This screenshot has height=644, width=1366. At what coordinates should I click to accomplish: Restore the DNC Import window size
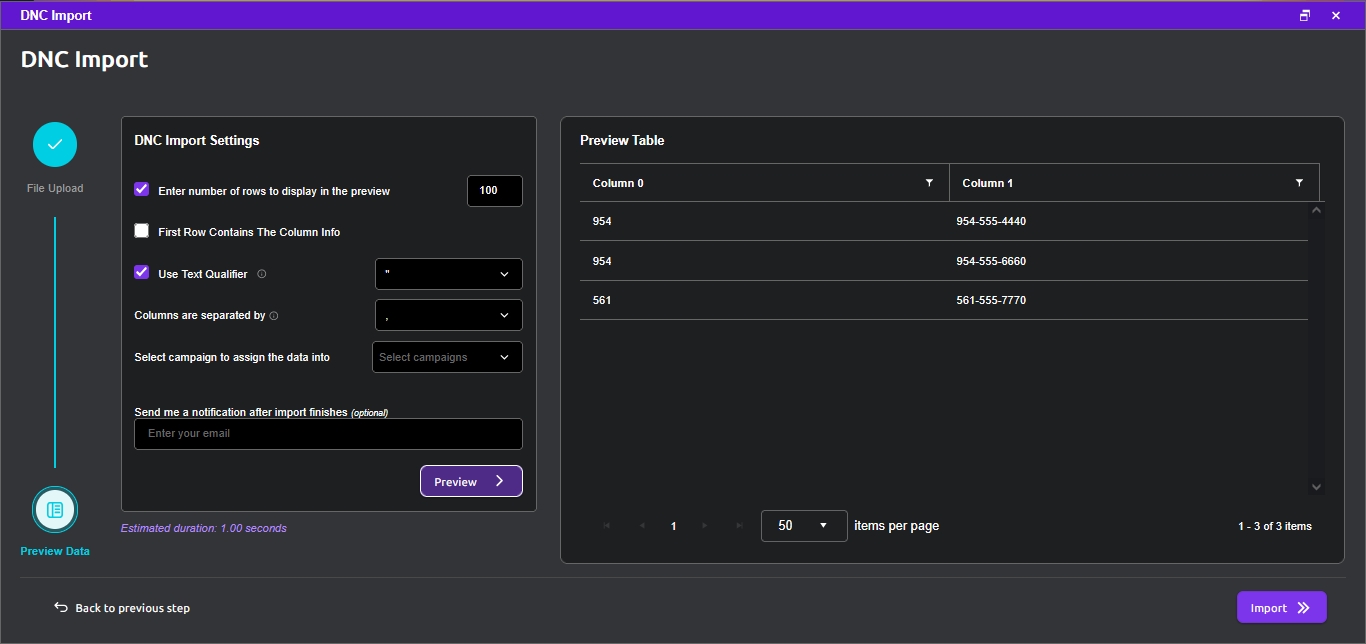coord(1304,15)
